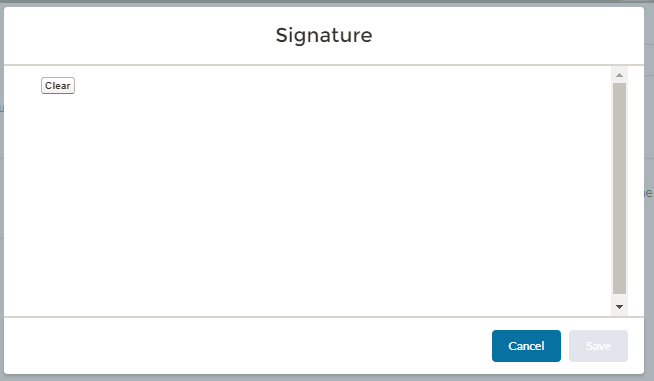
Task: Click the grey vertical scrollbar thumb
Action: tap(619, 189)
